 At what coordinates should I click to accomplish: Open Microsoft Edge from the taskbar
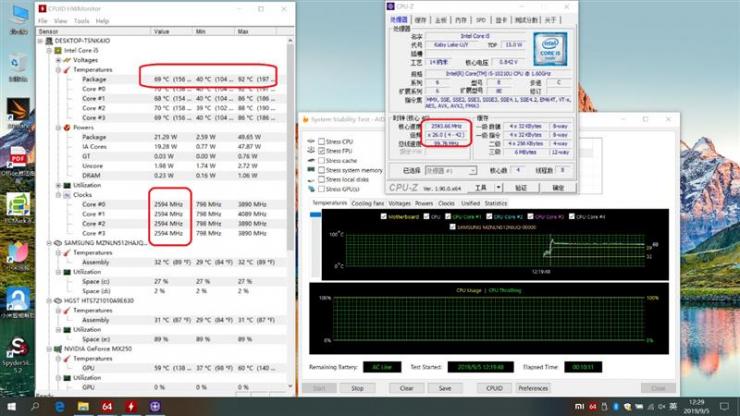(x=60, y=407)
